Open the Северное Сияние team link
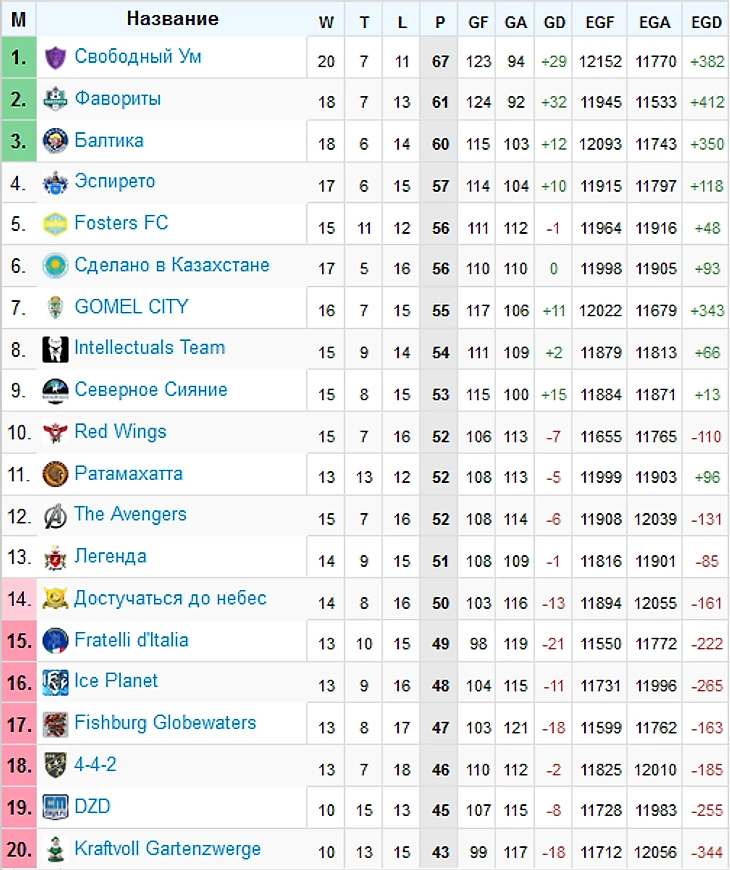This screenshot has width=730, height=870. tap(151, 390)
